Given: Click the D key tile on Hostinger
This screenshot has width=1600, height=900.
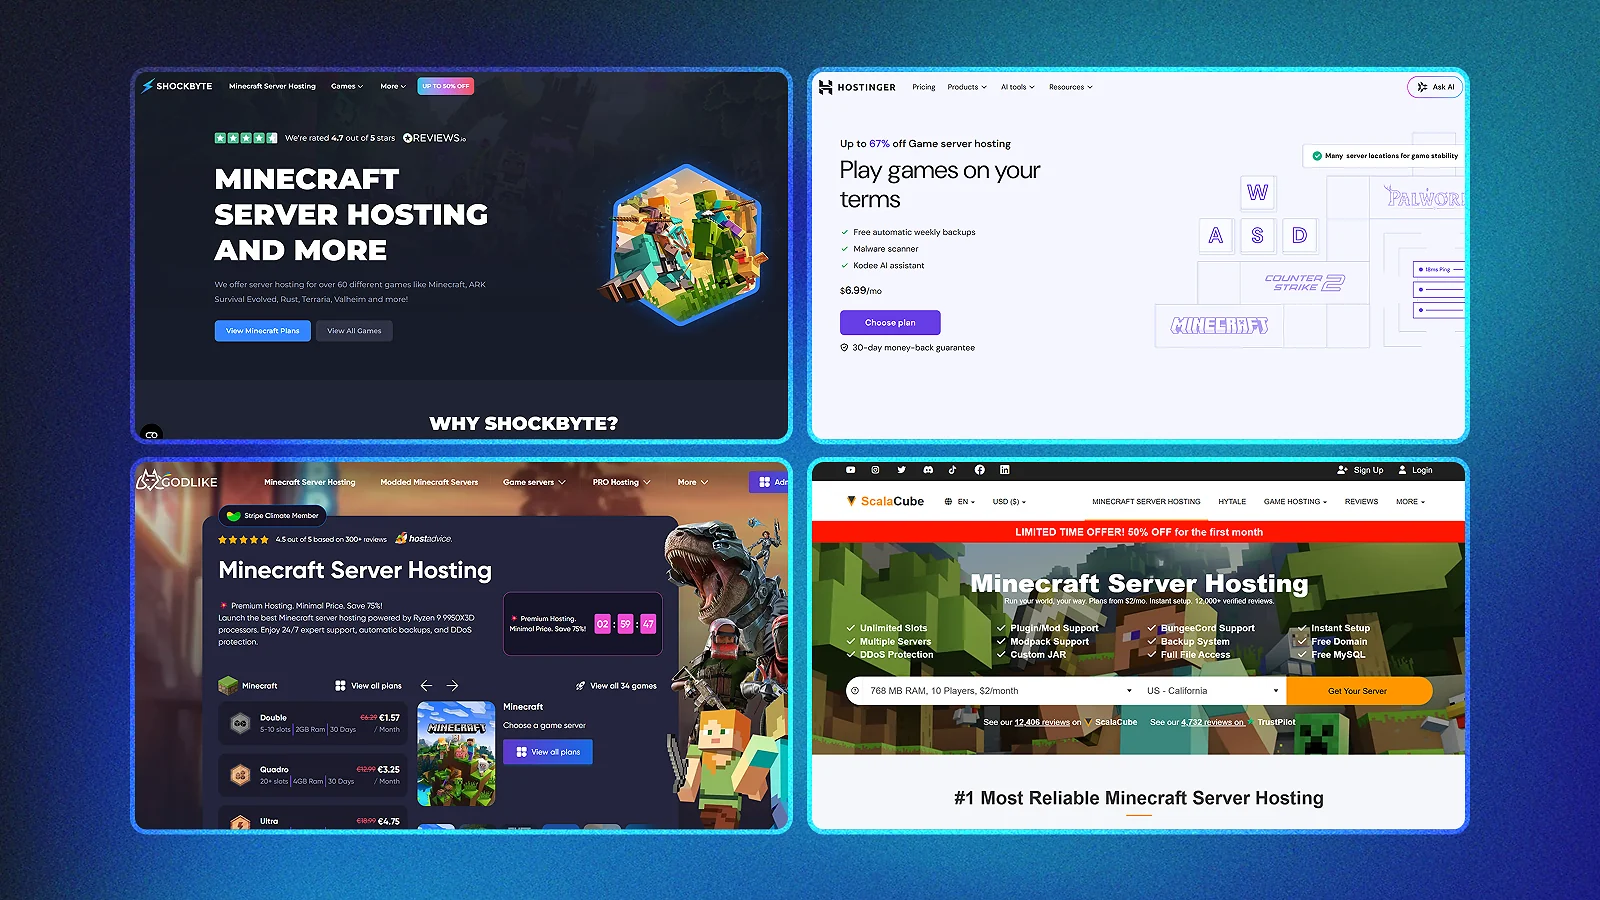Looking at the screenshot, I should [1299, 235].
